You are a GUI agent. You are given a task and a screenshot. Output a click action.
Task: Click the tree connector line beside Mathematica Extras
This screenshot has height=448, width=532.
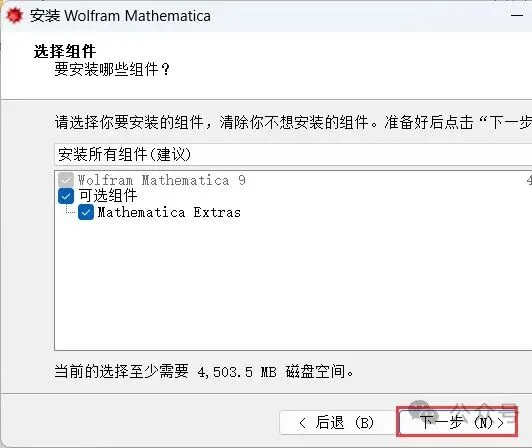(70, 210)
